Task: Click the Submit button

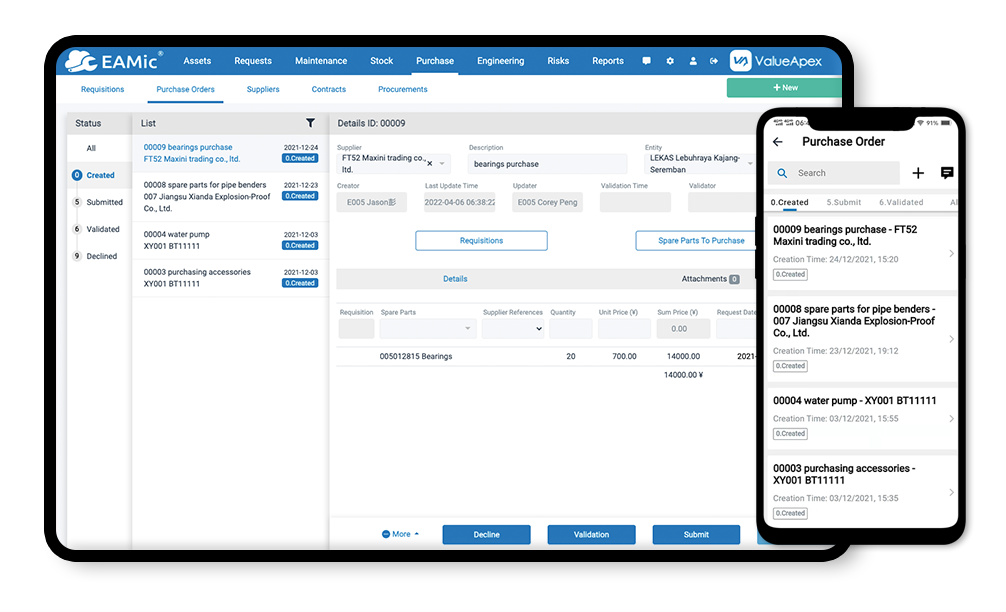Action: pos(696,534)
